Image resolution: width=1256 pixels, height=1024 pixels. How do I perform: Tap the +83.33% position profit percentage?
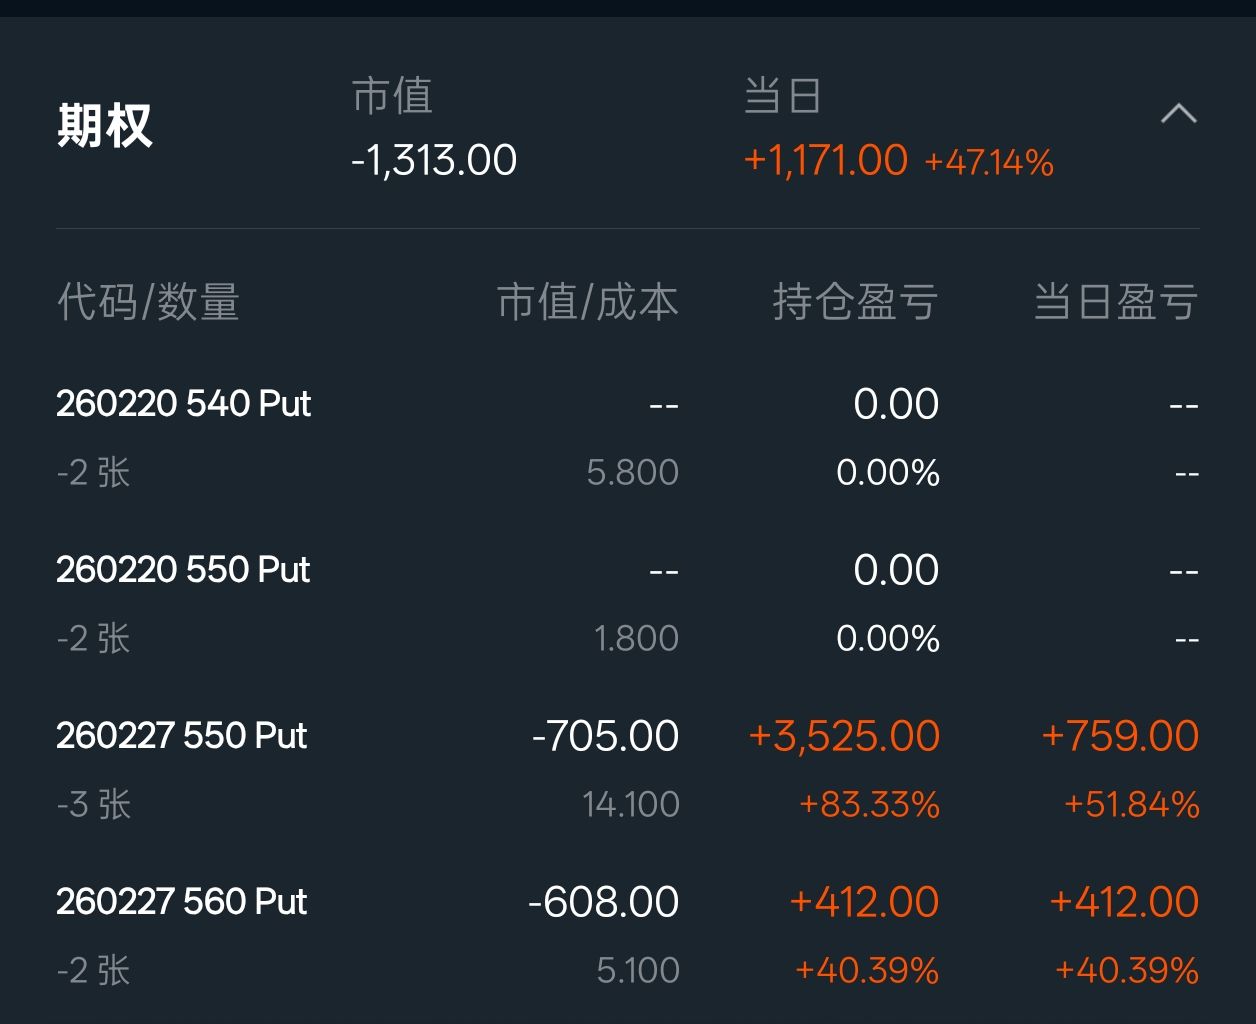[x=869, y=804]
